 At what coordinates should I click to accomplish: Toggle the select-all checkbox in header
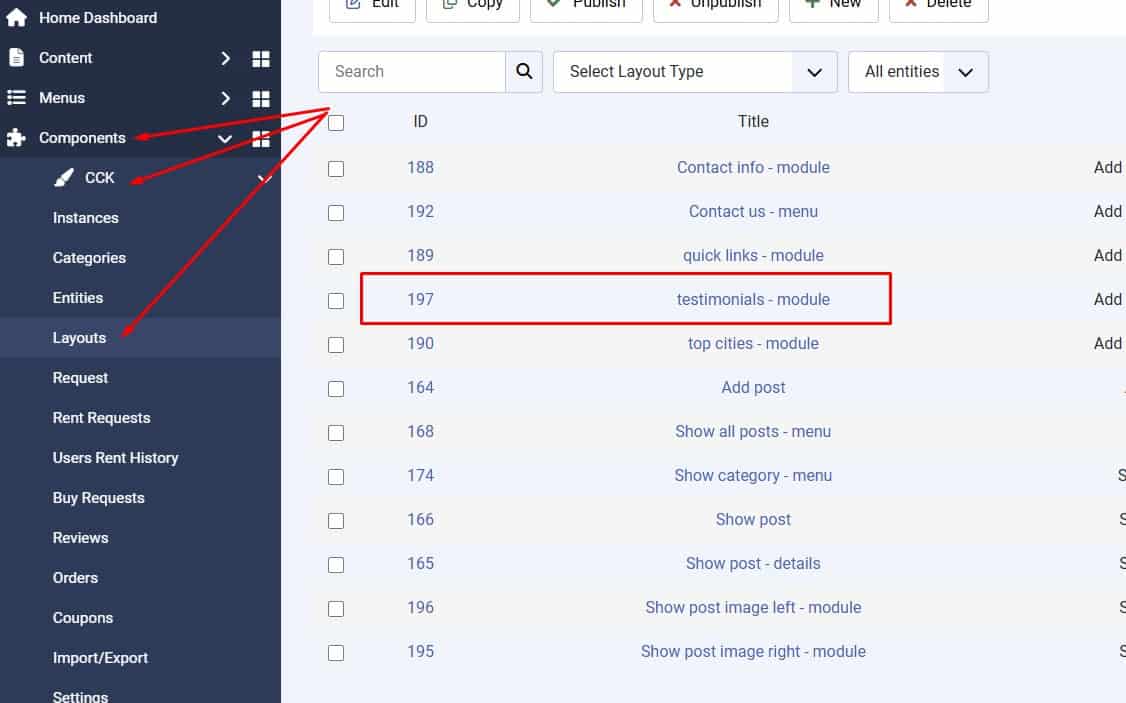(x=336, y=123)
